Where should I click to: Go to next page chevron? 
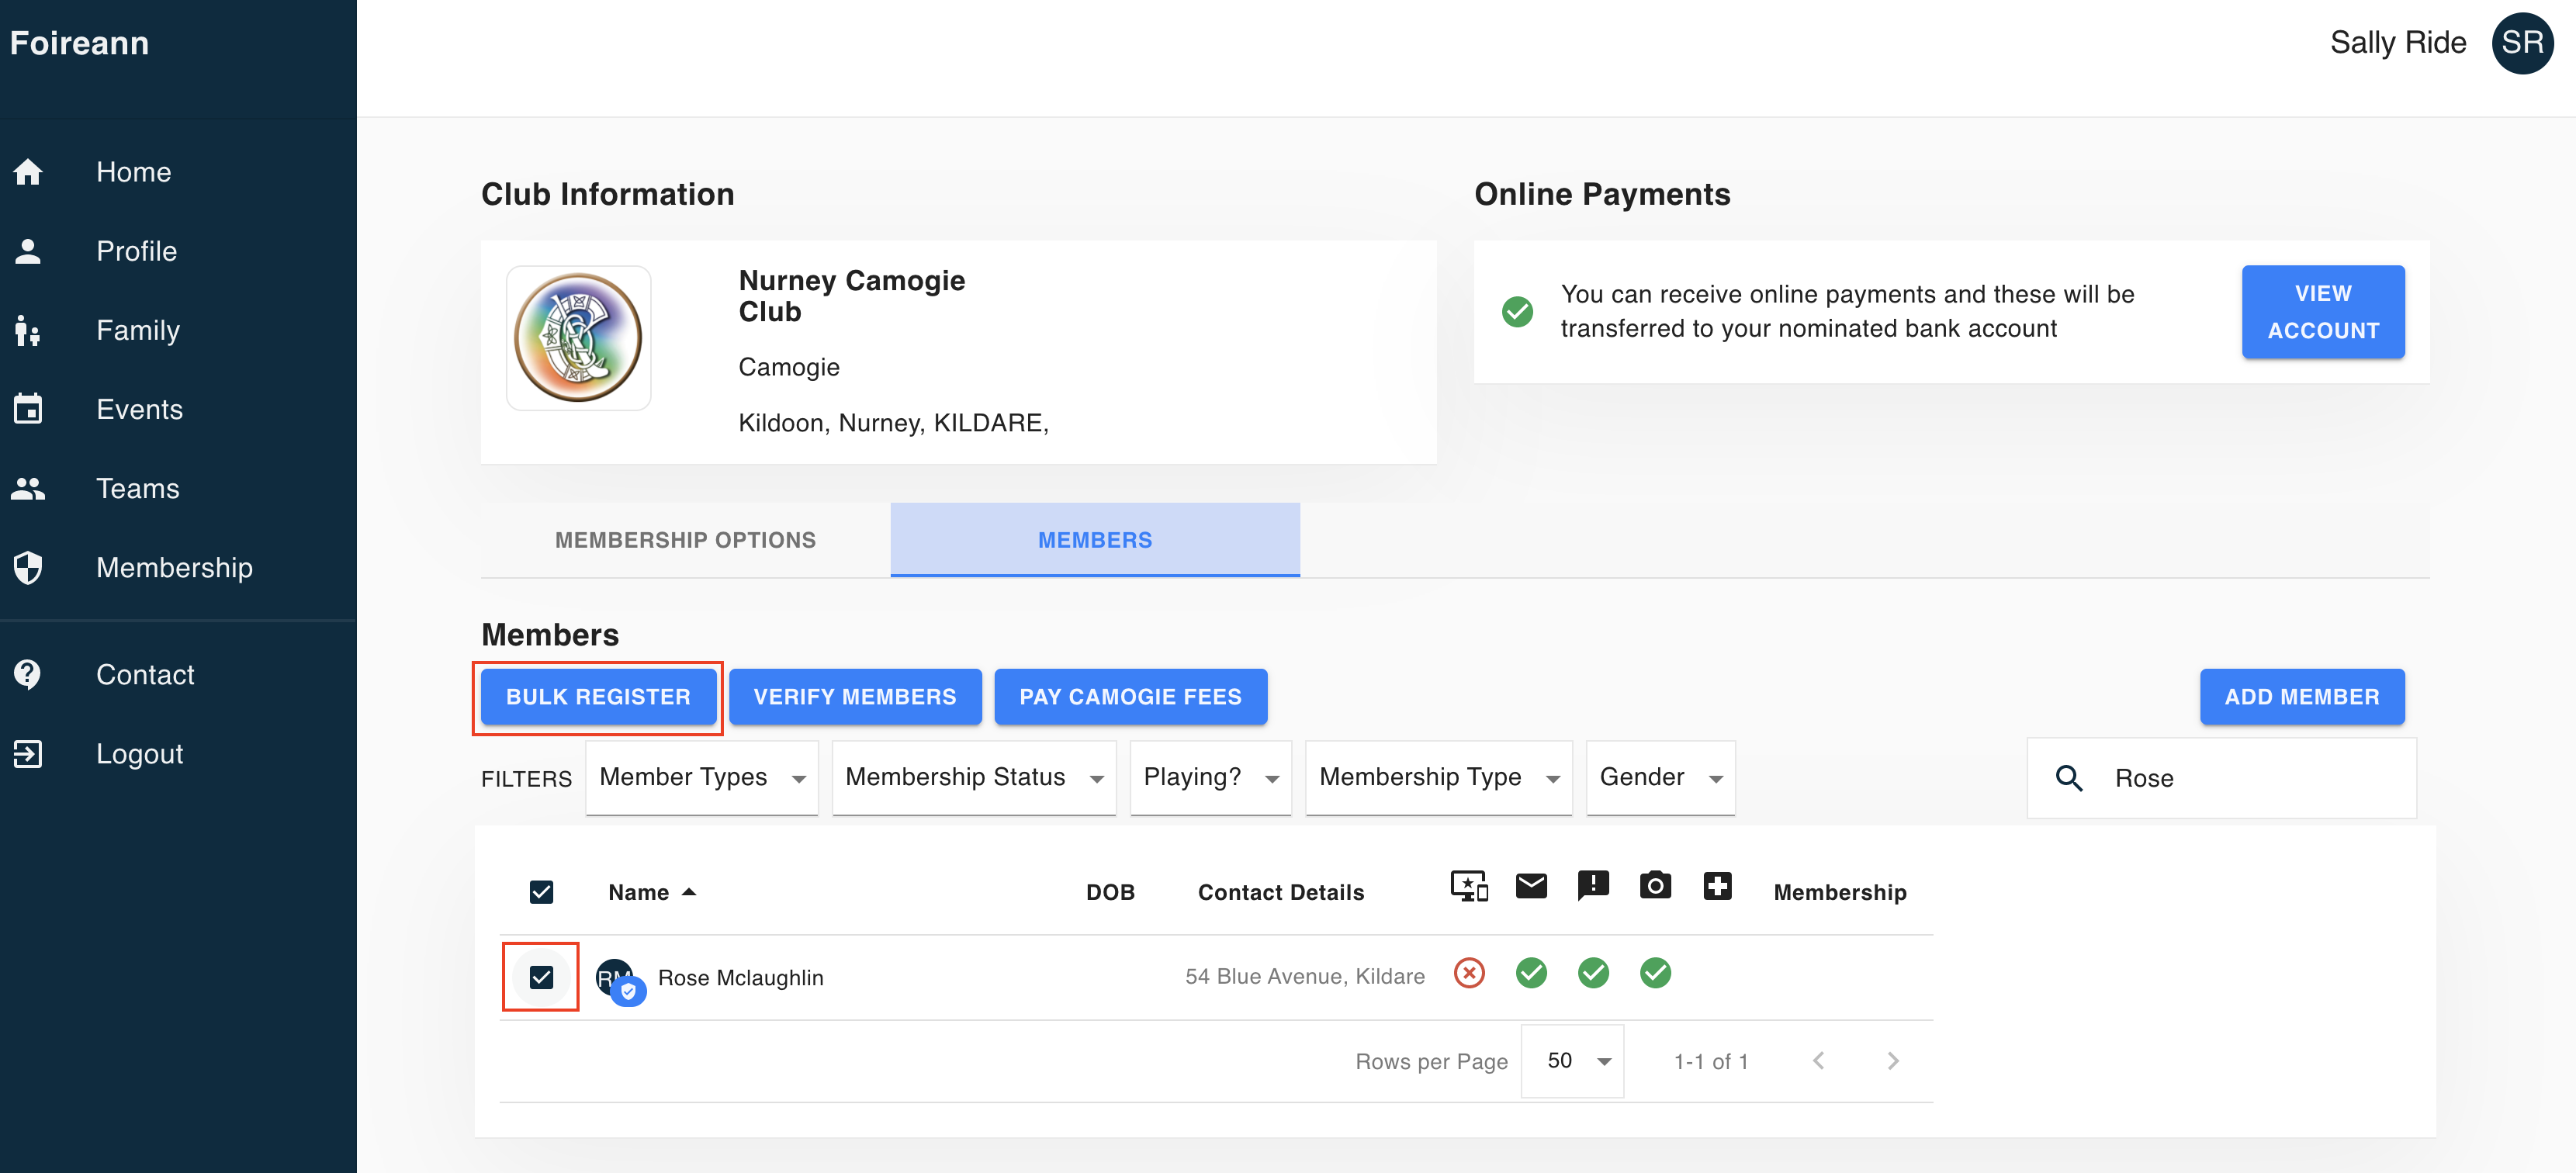[x=1893, y=1061]
